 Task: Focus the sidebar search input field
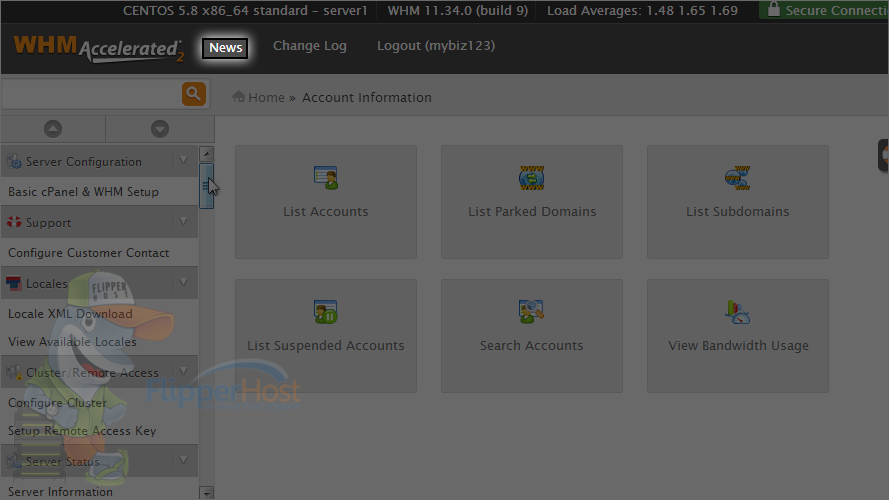pos(91,94)
